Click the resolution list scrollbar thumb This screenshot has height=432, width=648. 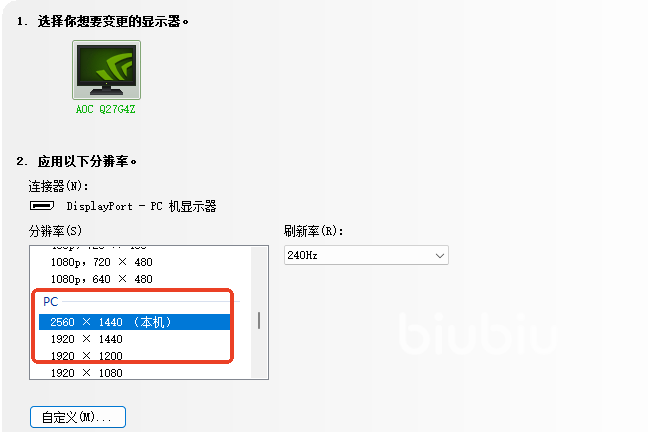(259, 320)
